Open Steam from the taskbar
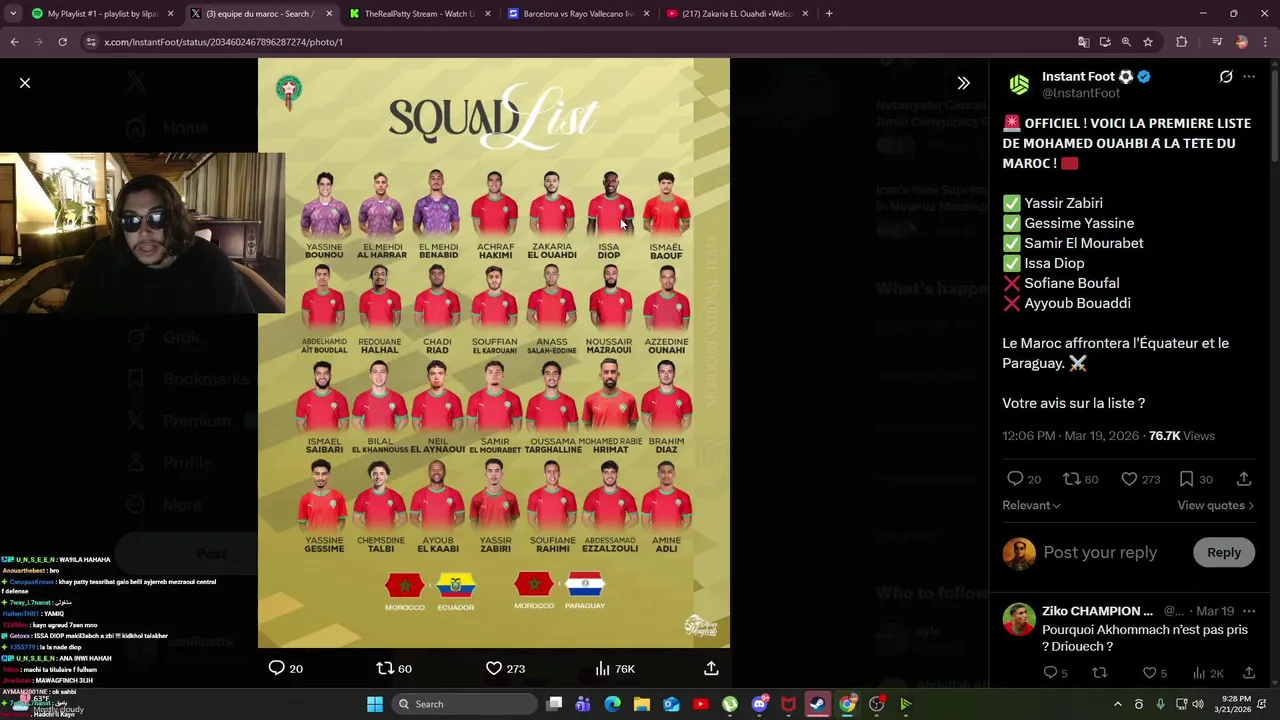The width and height of the screenshot is (1280, 720). tap(818, 704)
